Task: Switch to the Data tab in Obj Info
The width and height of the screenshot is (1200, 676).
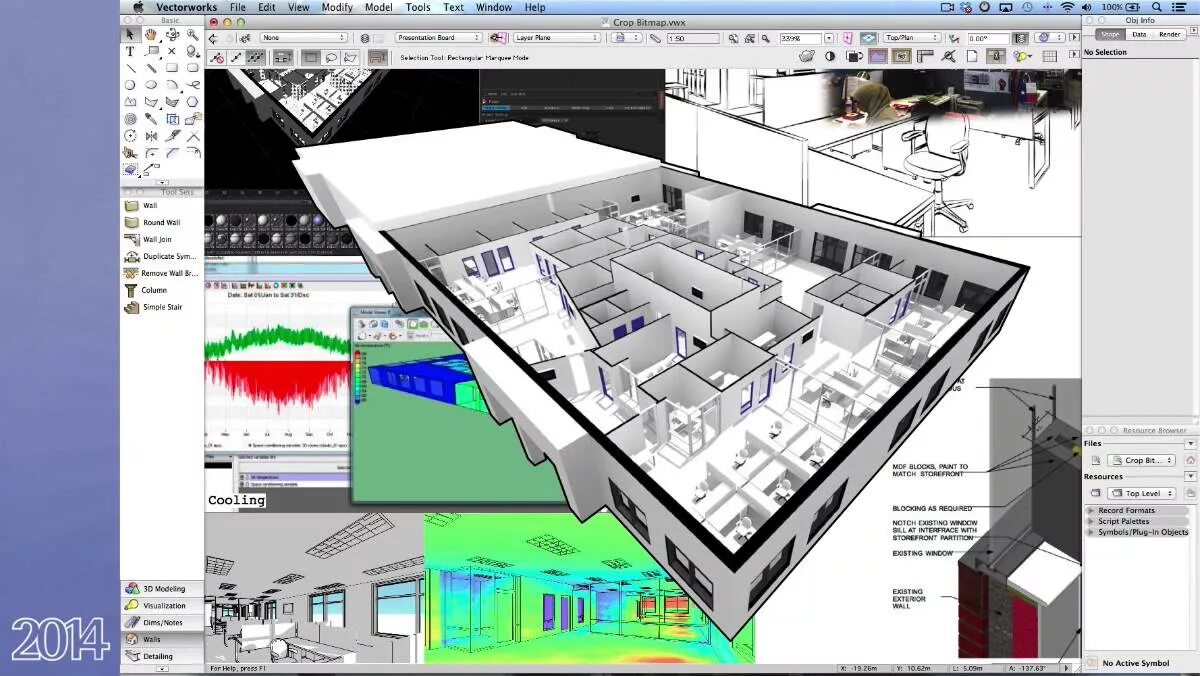Action: tap(1139, 34)
